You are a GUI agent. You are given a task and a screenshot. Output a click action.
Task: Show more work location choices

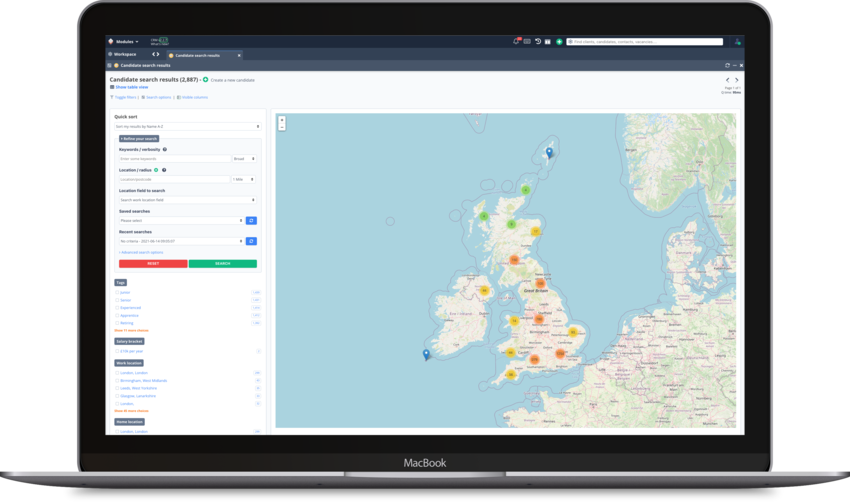click(131, 411)
